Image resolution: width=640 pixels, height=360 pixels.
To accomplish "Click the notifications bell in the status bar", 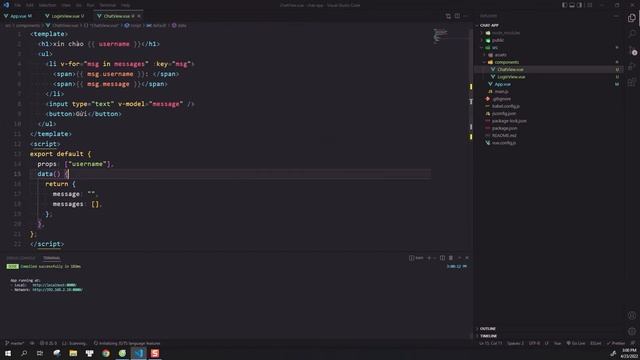I will click(633, 343).
